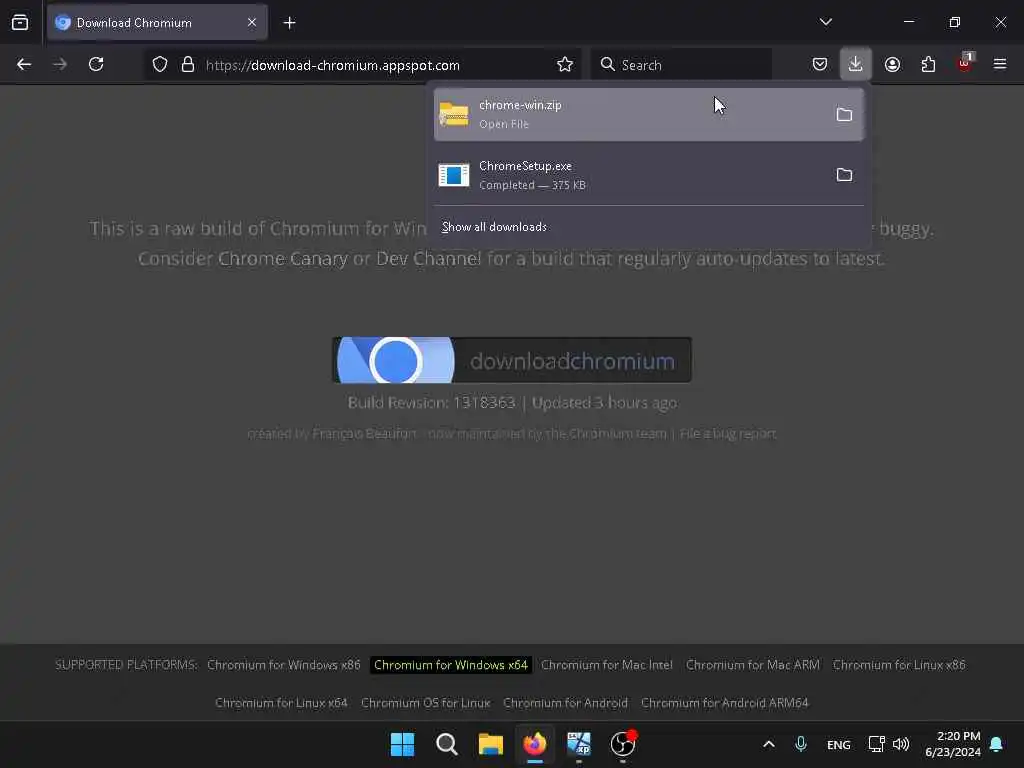The width and height of the screenshot is (1024, 768).
Task: Open network status tray icon
Action: coord(876,744)
